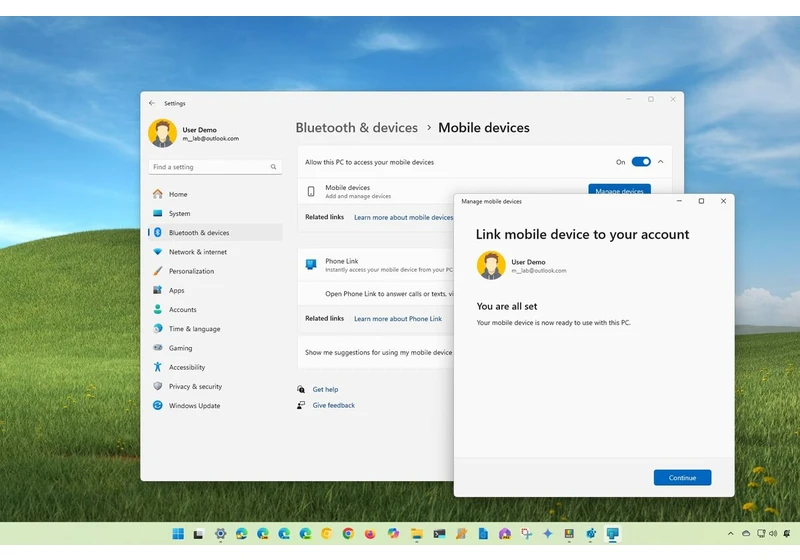Screen dimensions: 800x560
Task: Open Home in Settings sidebar
Action: (215, 194)
